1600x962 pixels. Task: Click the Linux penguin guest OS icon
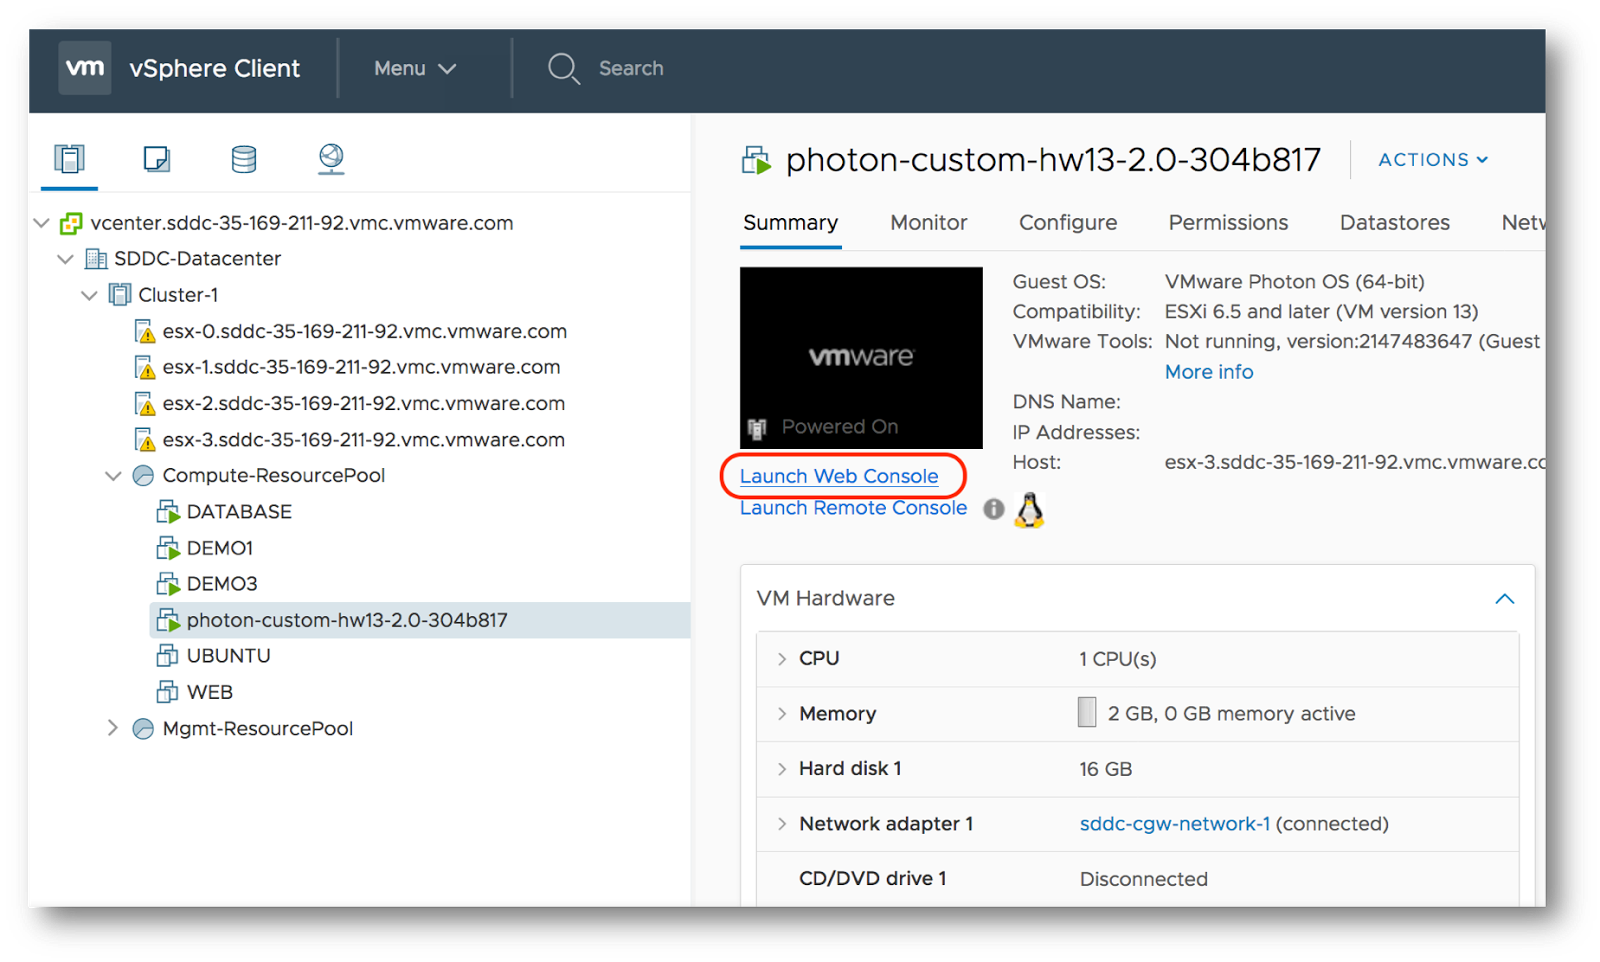click(1029, 509)
